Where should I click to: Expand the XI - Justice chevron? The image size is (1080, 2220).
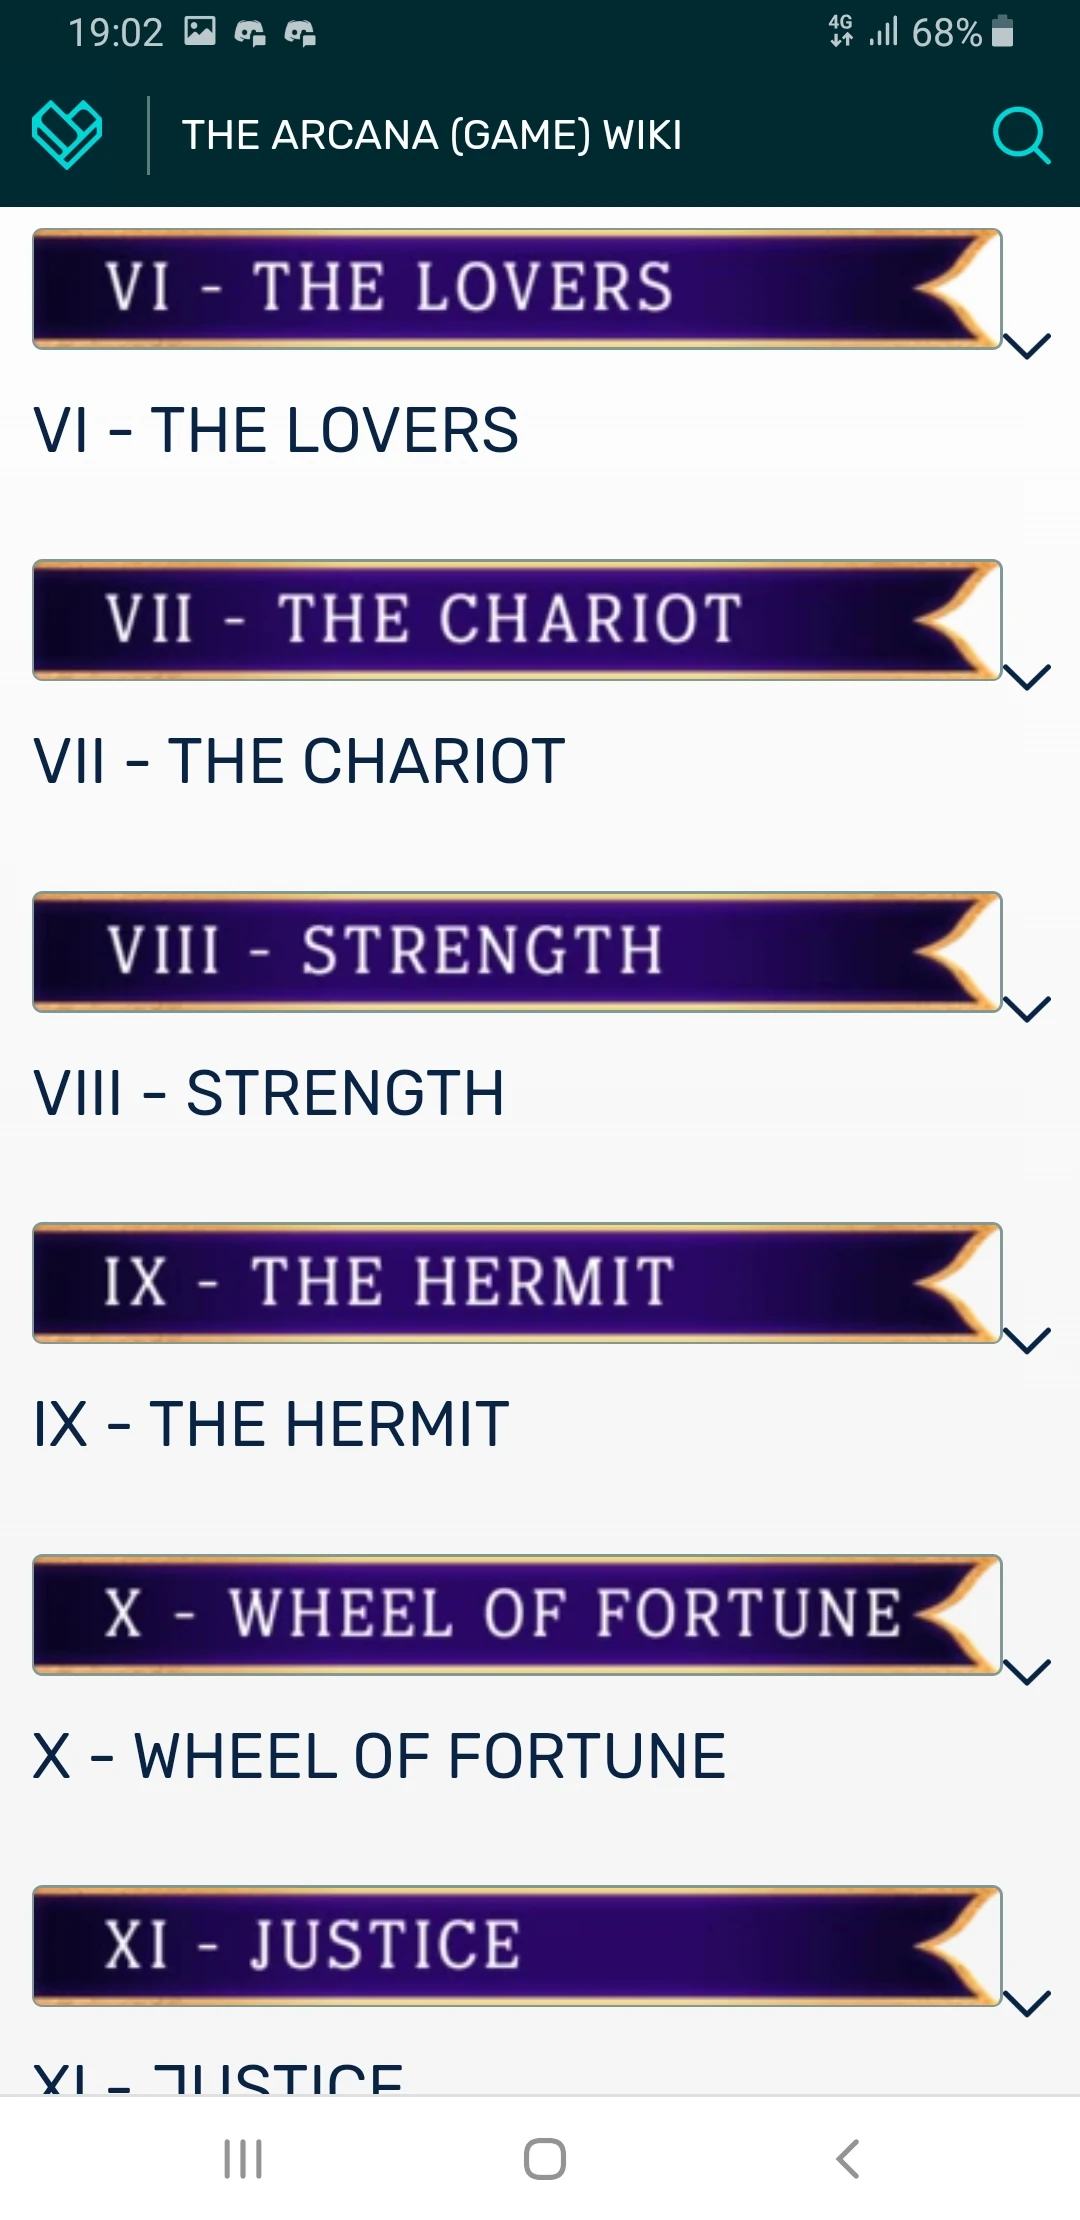[1027, 2003]
